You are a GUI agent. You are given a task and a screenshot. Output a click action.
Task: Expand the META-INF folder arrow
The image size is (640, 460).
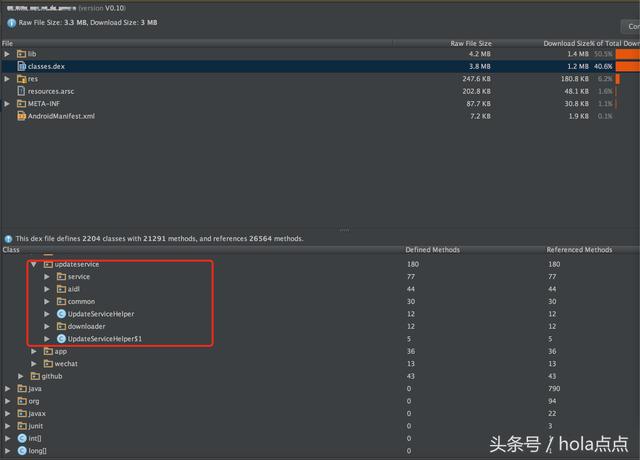point(7,104)
